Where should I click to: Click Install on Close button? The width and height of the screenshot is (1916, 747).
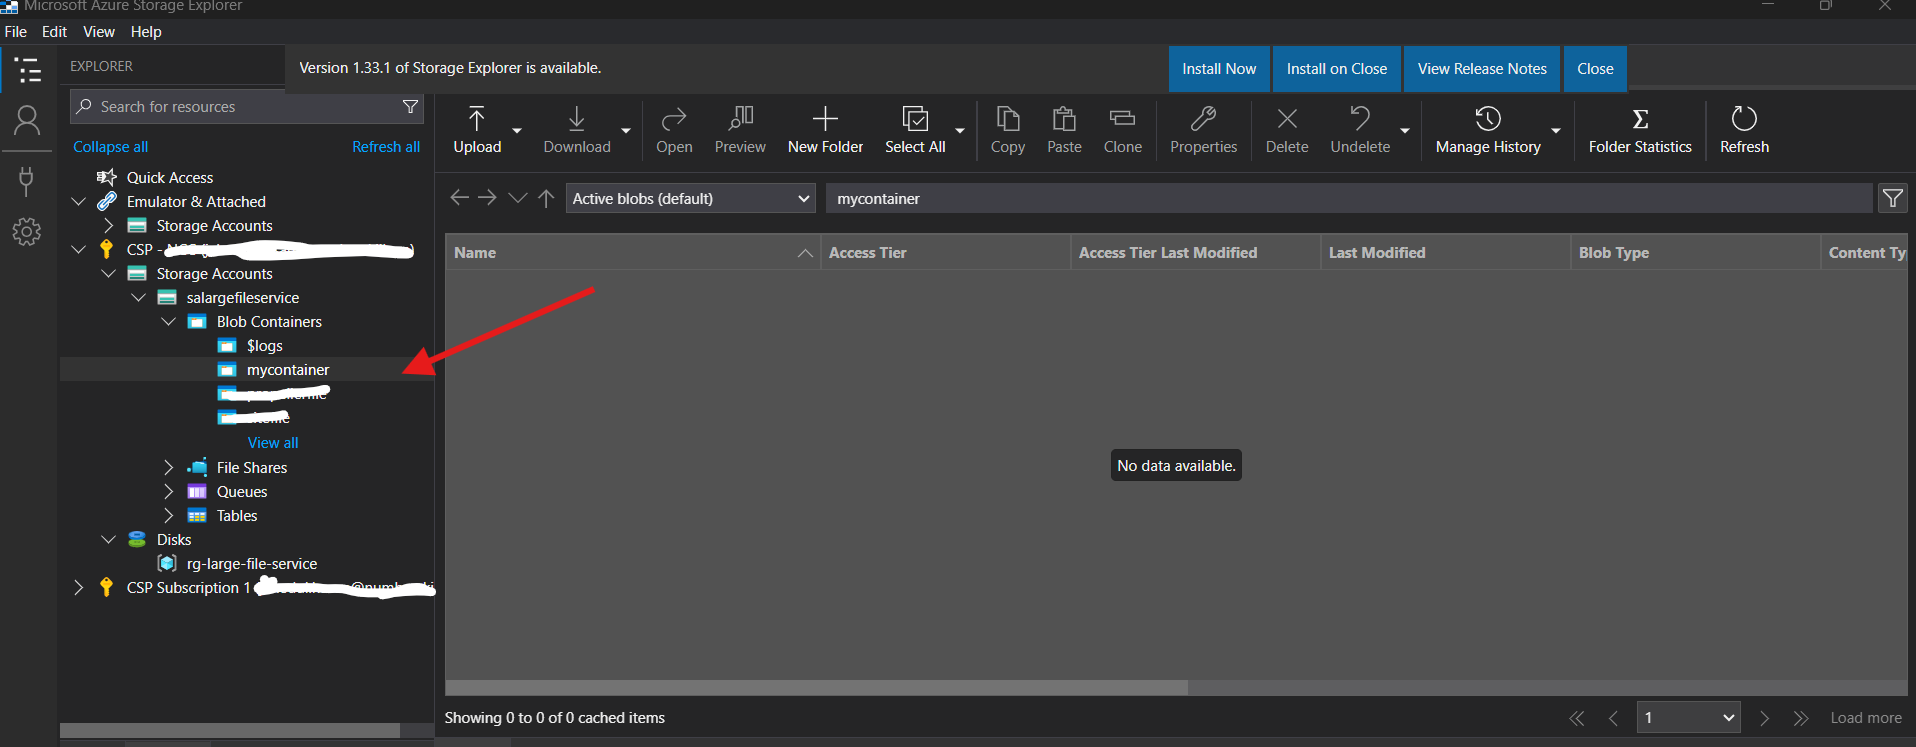1336,68
